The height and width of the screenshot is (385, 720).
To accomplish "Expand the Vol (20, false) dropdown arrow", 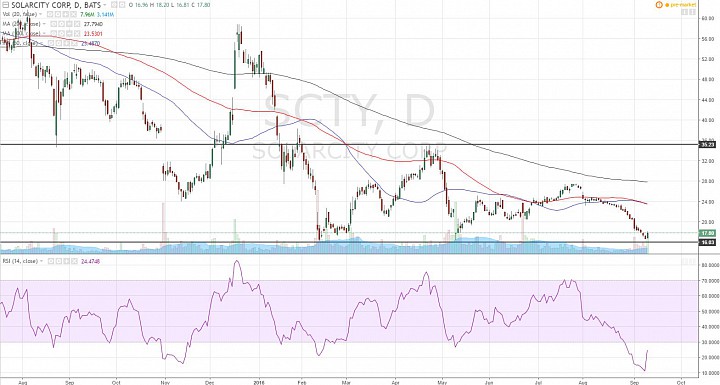I will click(x=40, y=14).
